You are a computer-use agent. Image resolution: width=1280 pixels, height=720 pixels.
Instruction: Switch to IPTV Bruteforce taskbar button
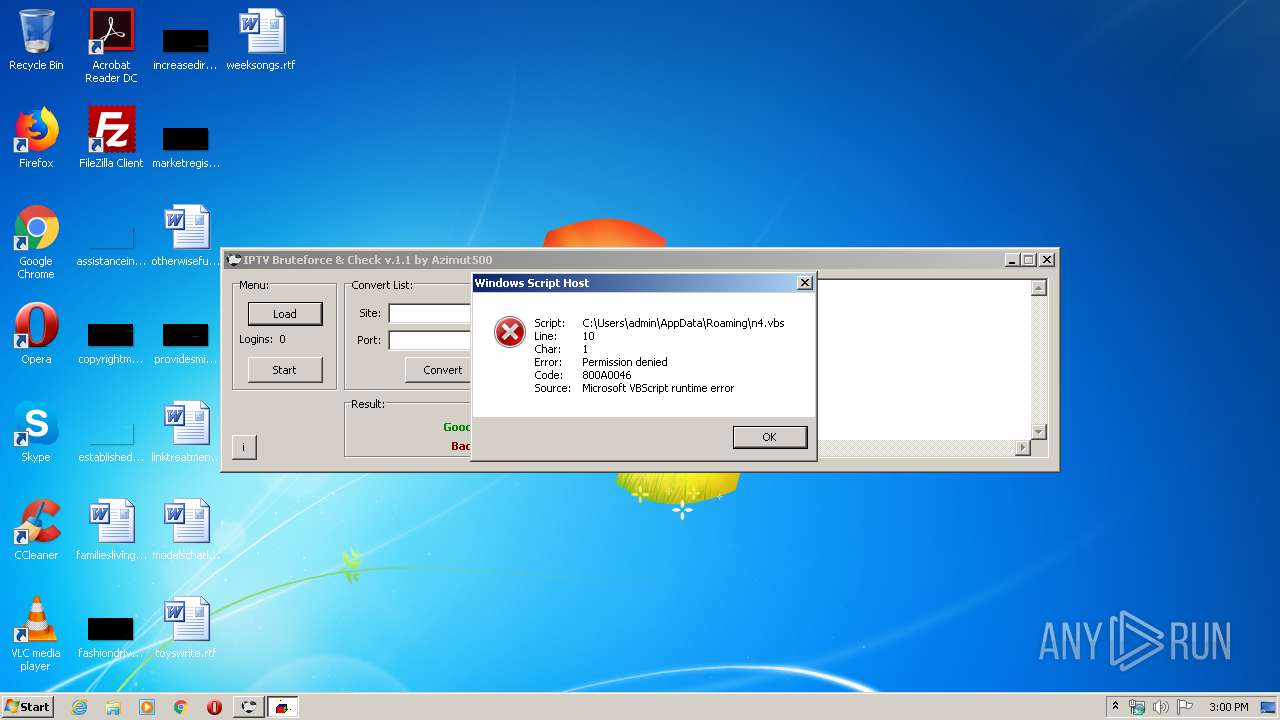pos(248,707)
